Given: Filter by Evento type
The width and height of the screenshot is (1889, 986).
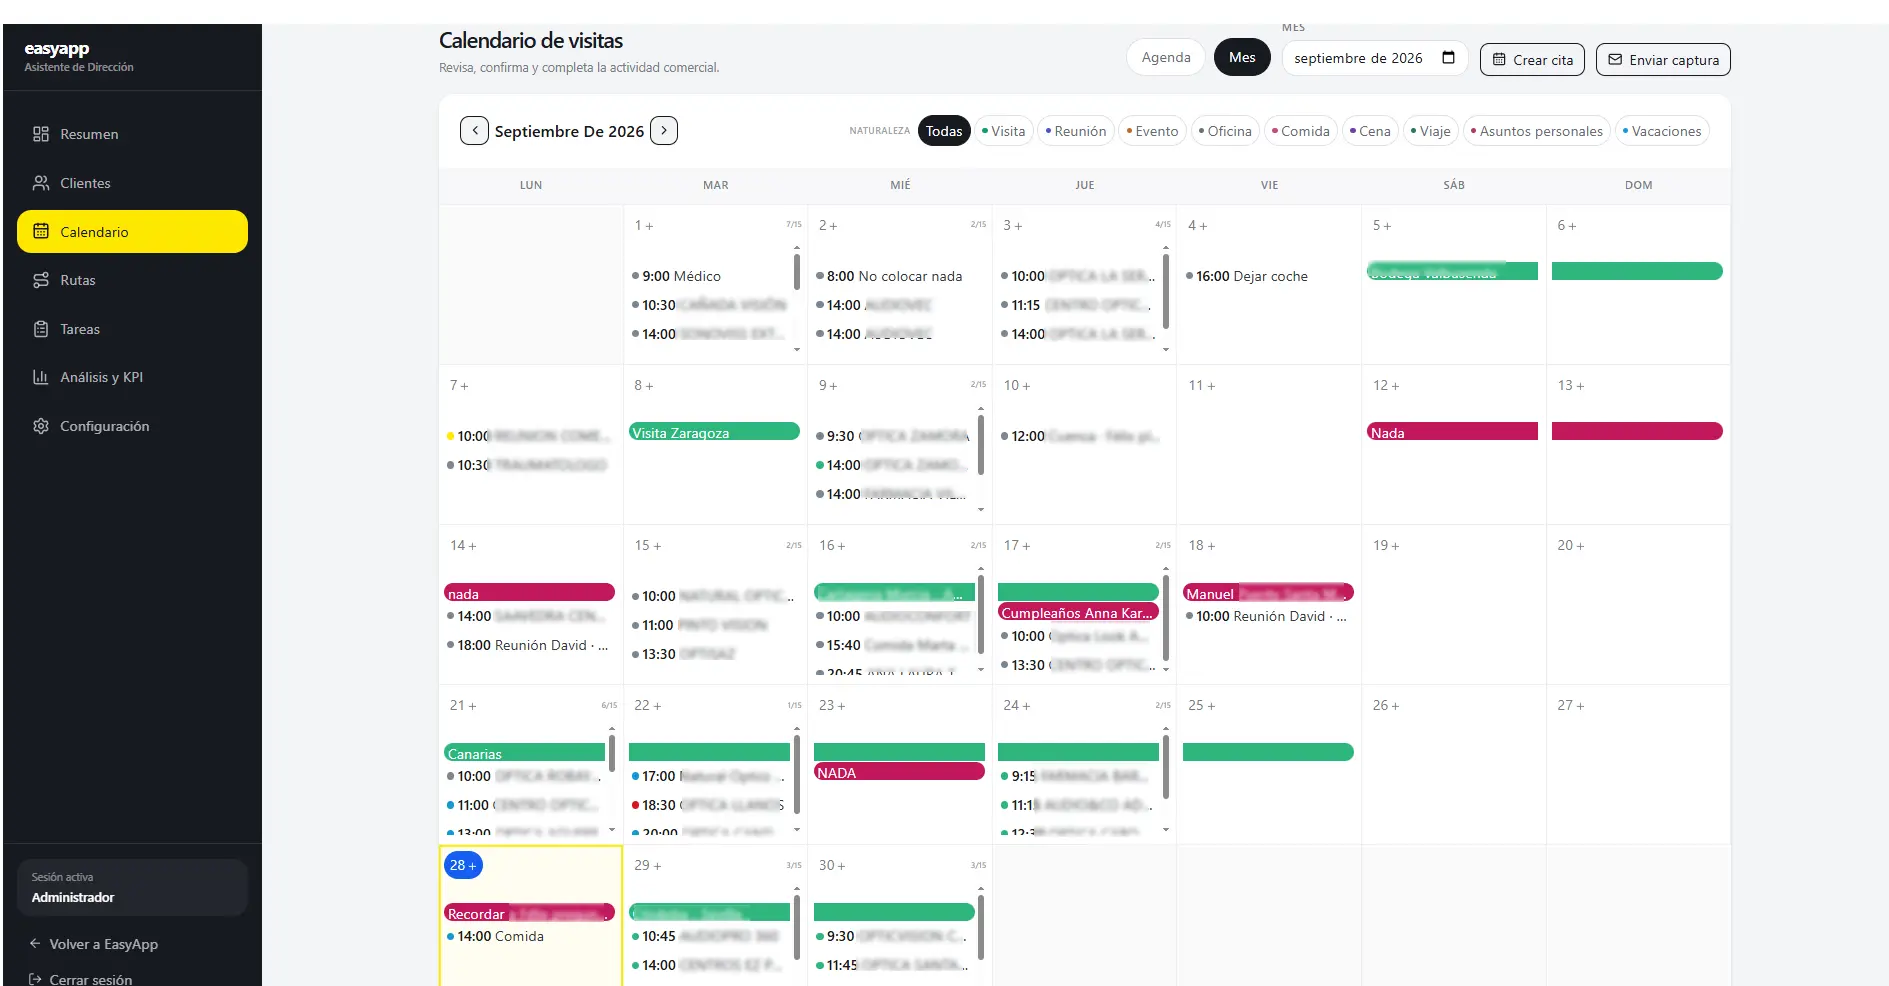Looking at the screenshot, I should tap(1152, 131).
